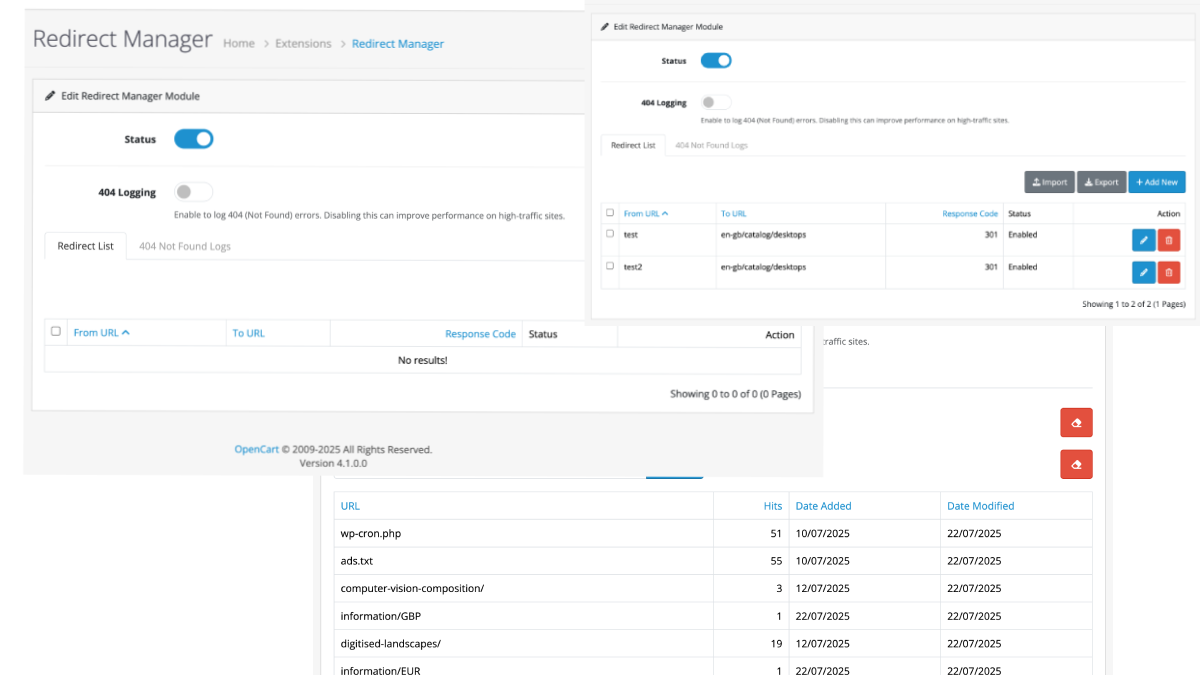Sort the top-right table by Response Code
Screen dimensions: 1200x675
pyautogui.click(x=970, y=213)
